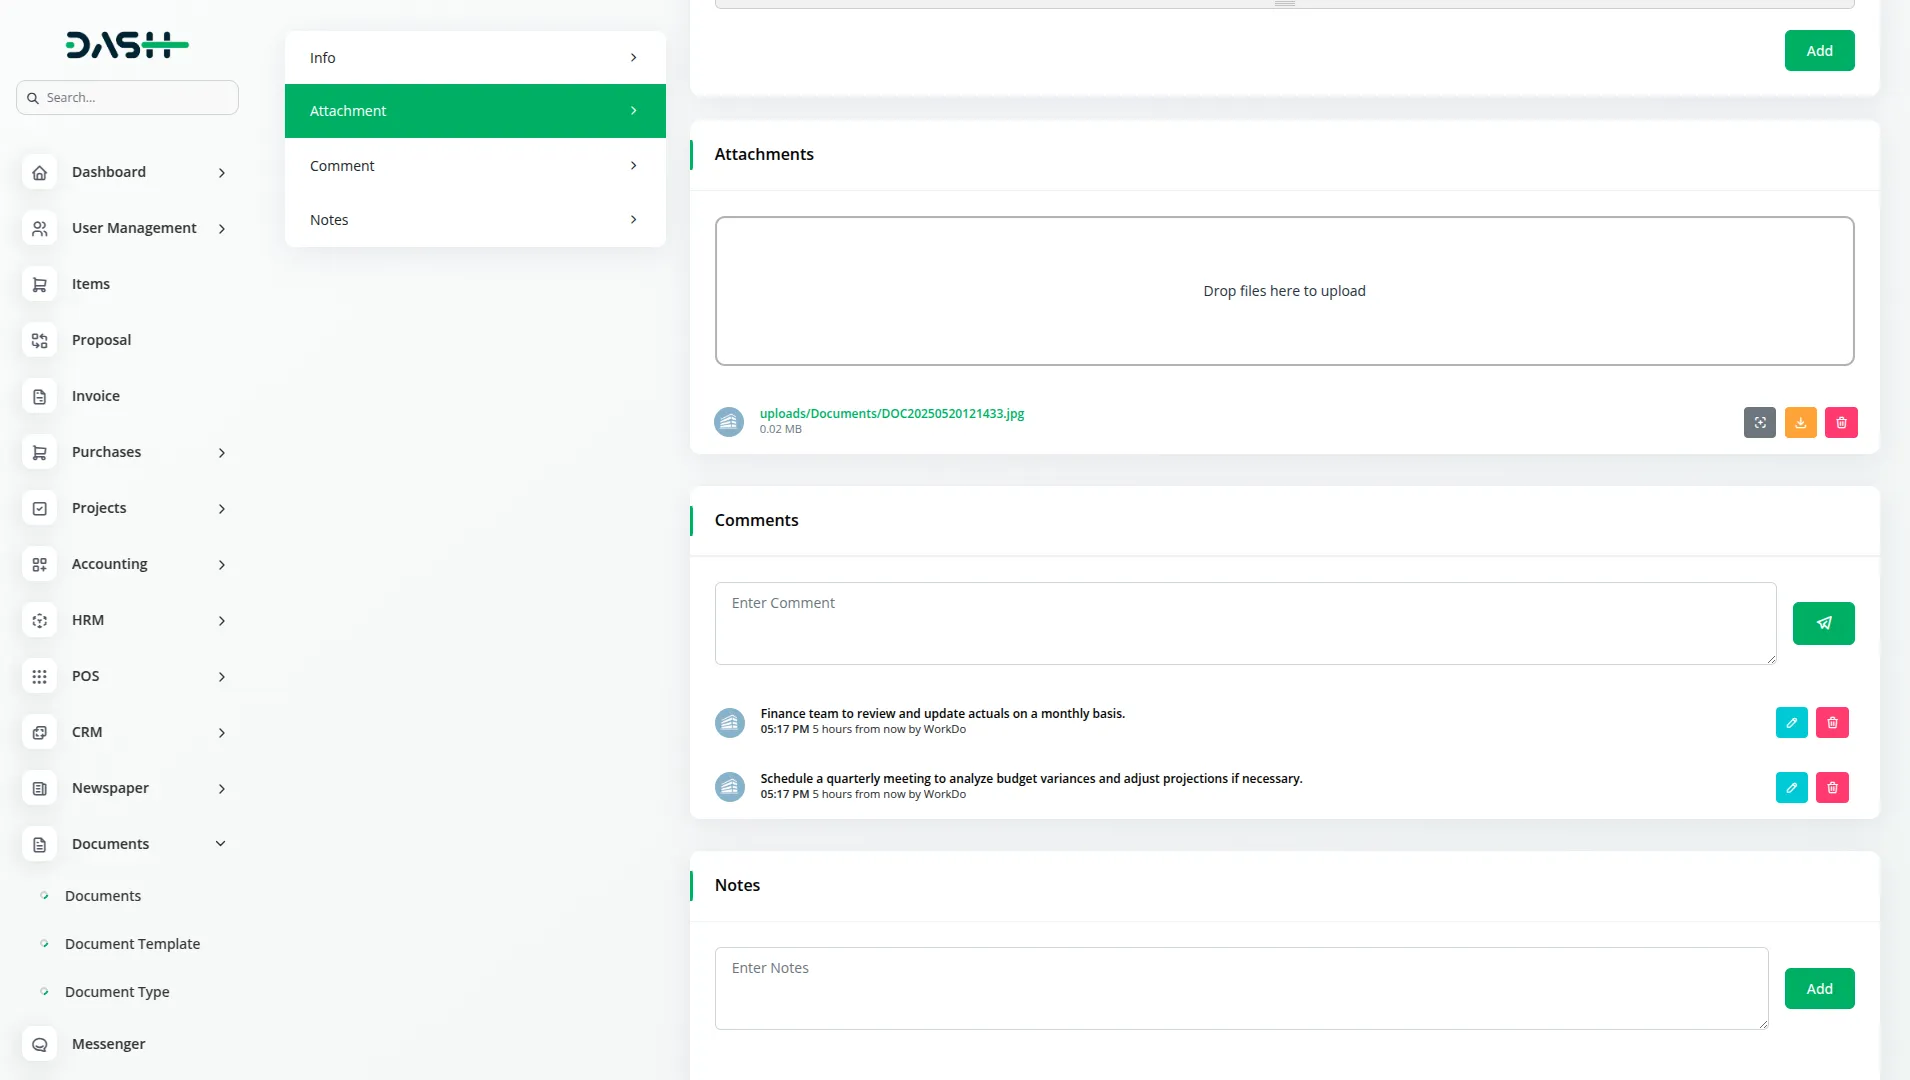The height and width of the screenshot is (1080, 1910).
Task: Edit the Finance team comment via pencil icon
Action: click(x=1793, y=721)
